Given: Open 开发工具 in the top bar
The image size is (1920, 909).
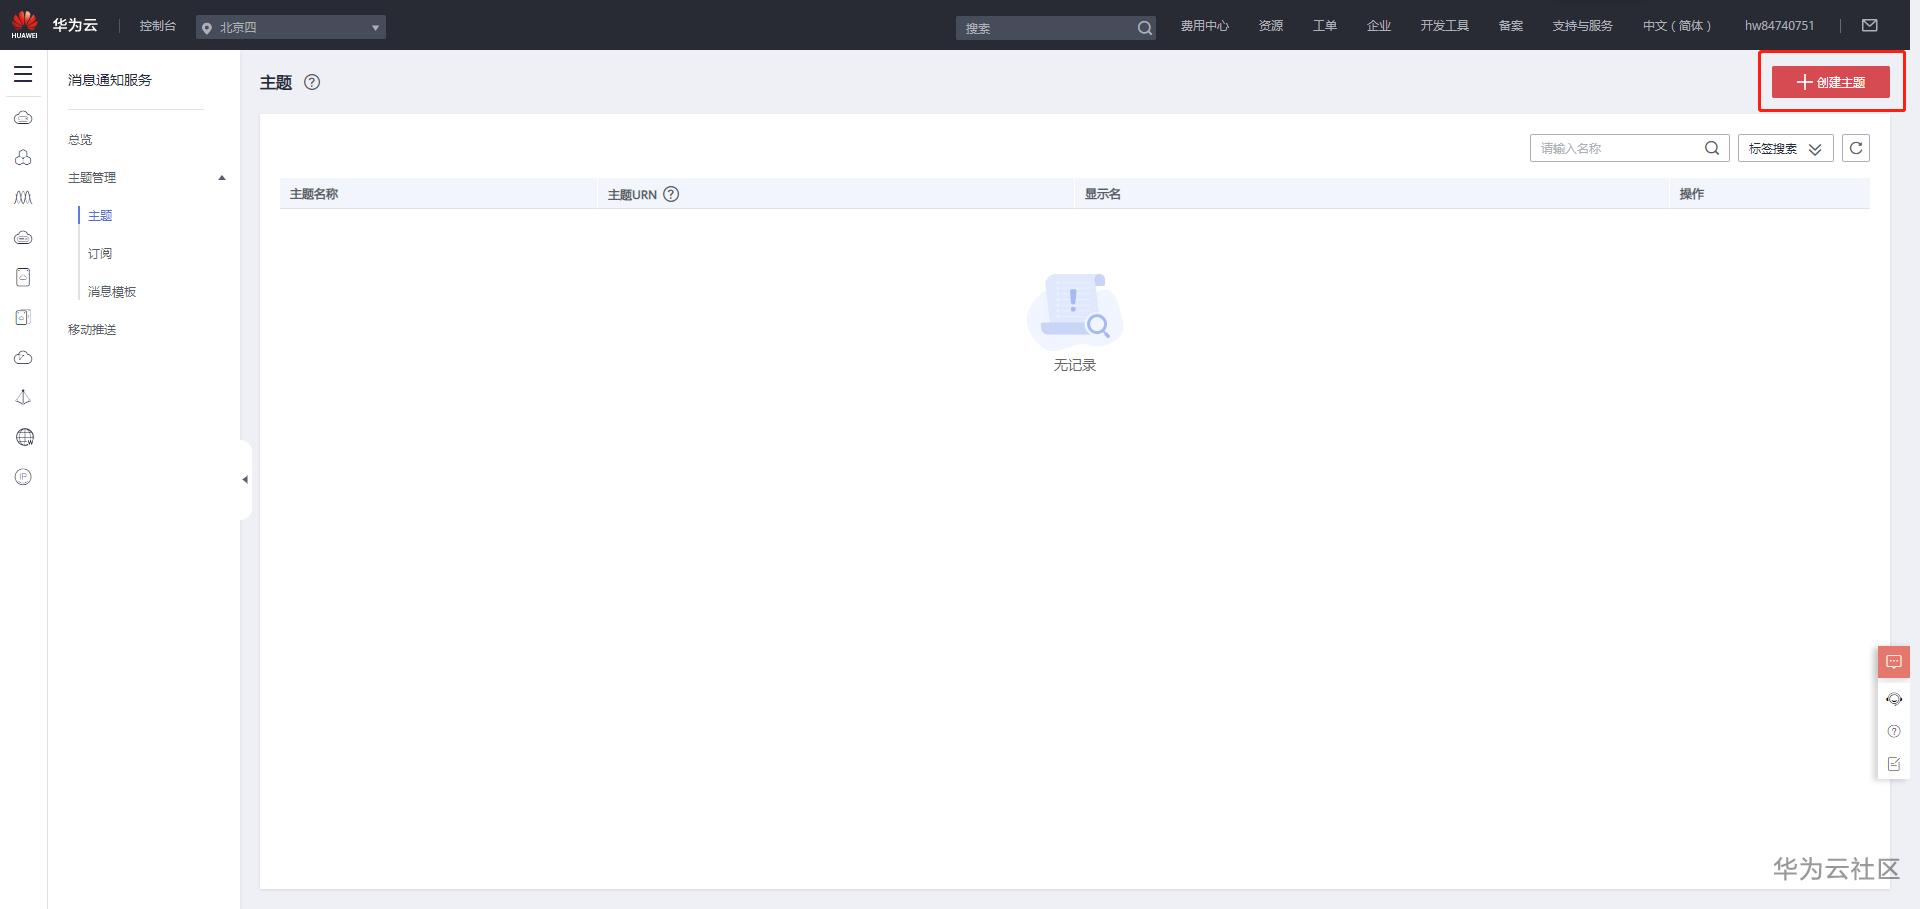Looking at the screenshot, I should (1445, 26).
